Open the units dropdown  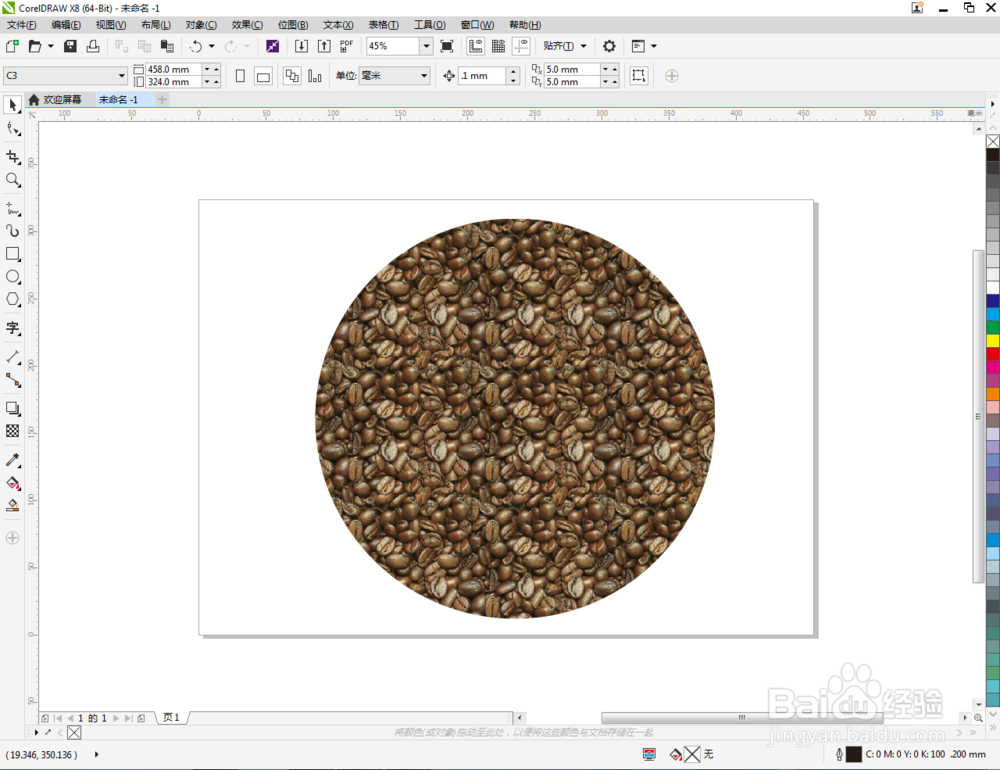(424, 75)
